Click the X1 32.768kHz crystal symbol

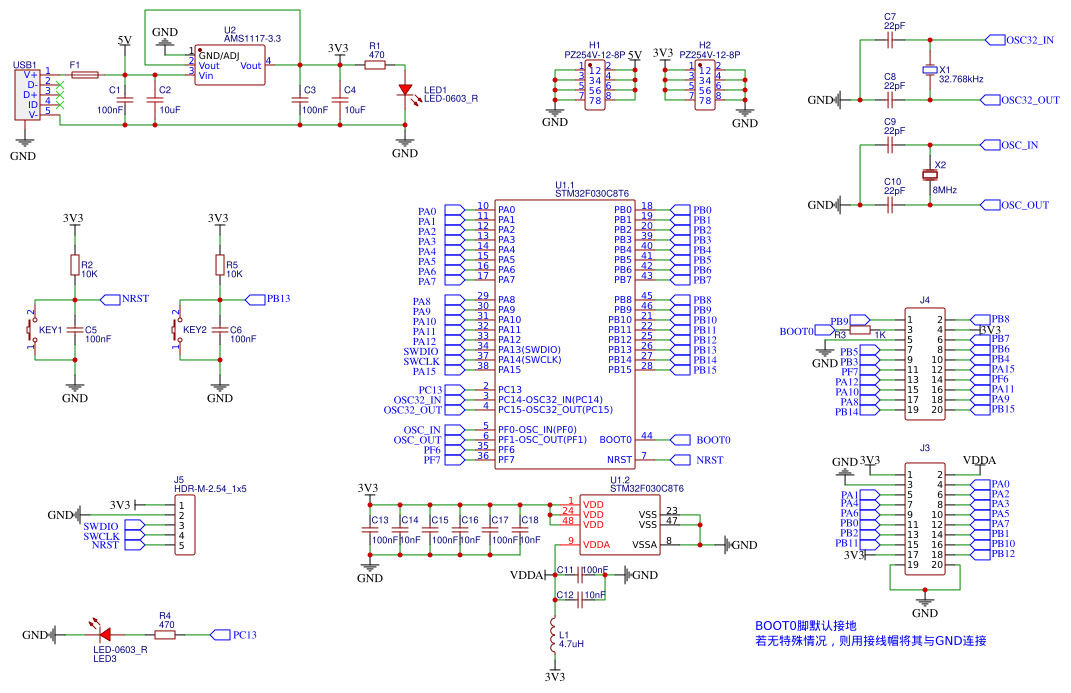[929, 70]
